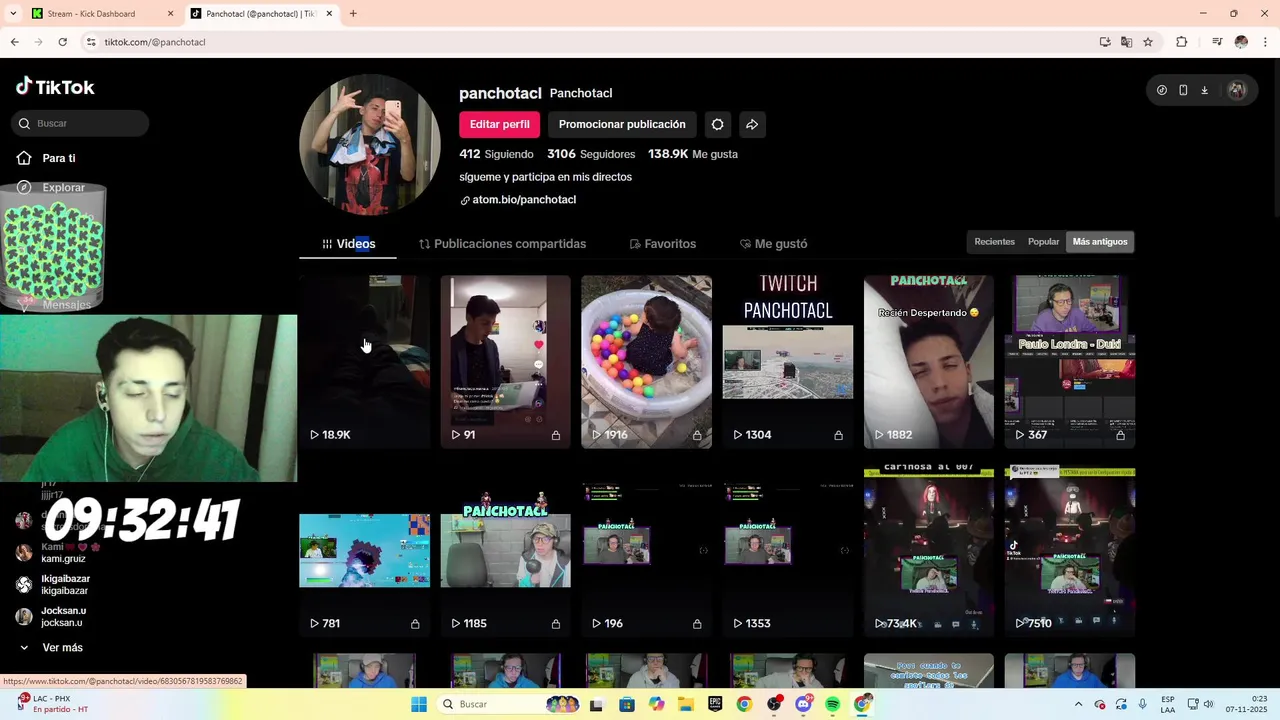Bookmark this page with the star icon
The height and width of the screenshot is (720, 1280).
tap(1148, 42)
